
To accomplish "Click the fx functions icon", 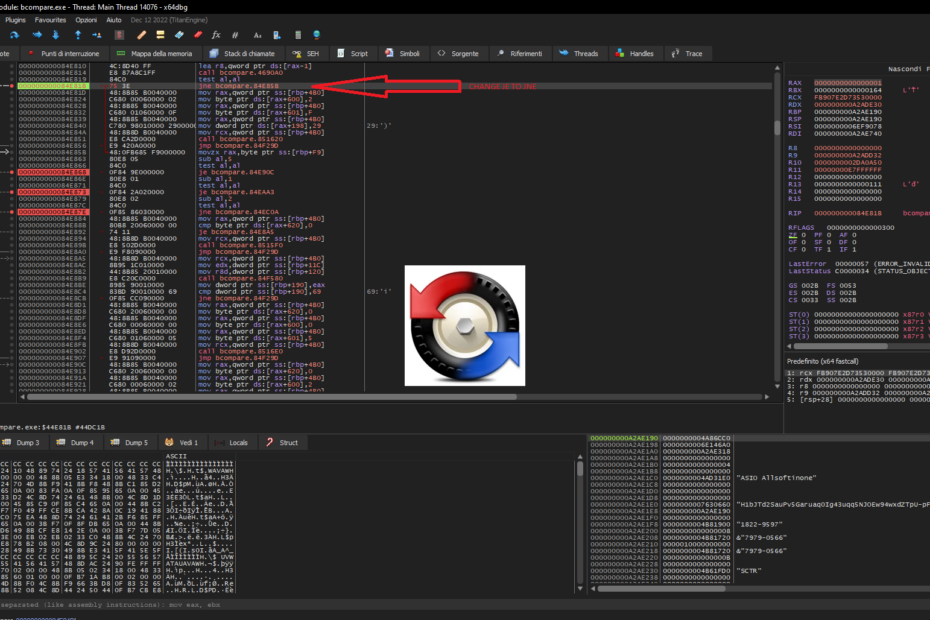I will click(x=216, y=34).
